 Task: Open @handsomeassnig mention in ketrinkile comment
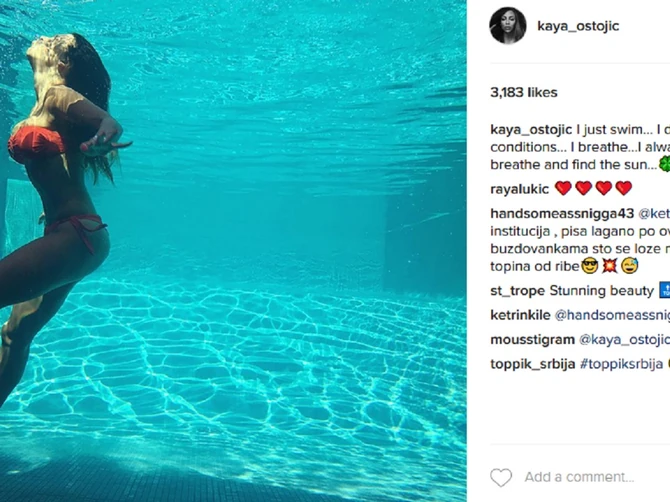pyautogui.click(x=612, y=315)
